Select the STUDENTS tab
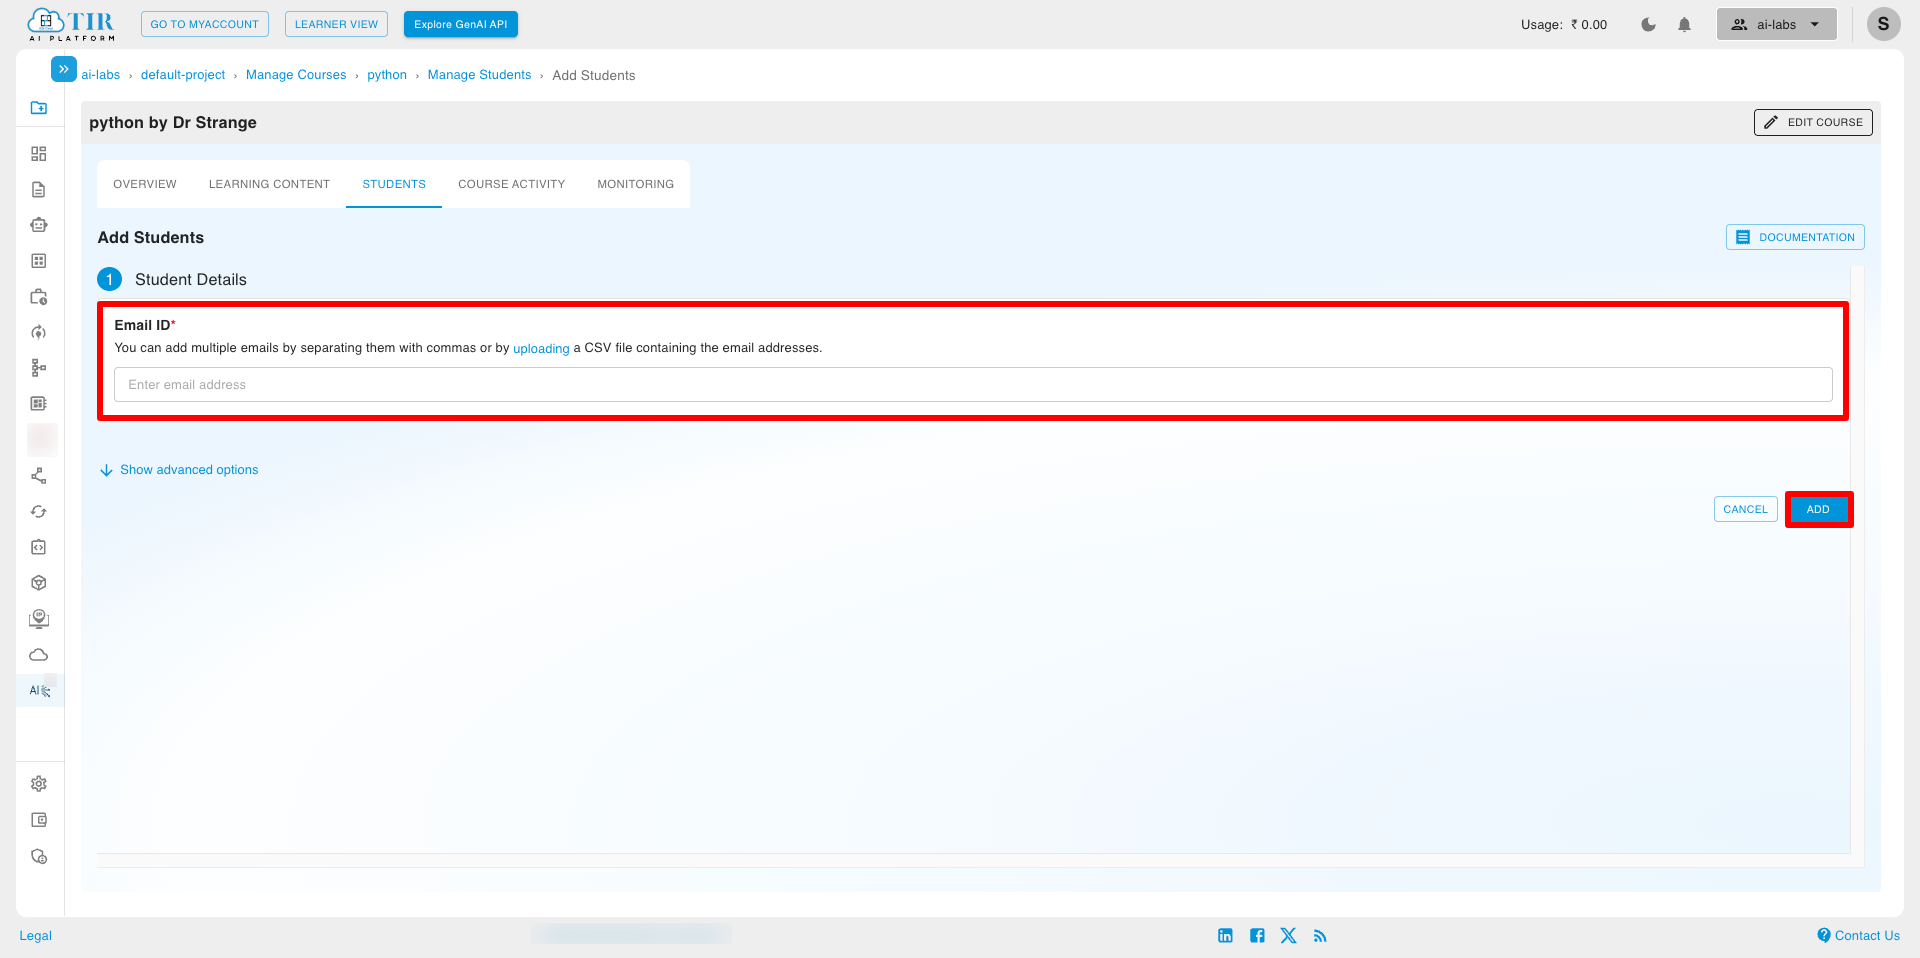This screenshot has height=958, width=1920. tap(394, 184)
